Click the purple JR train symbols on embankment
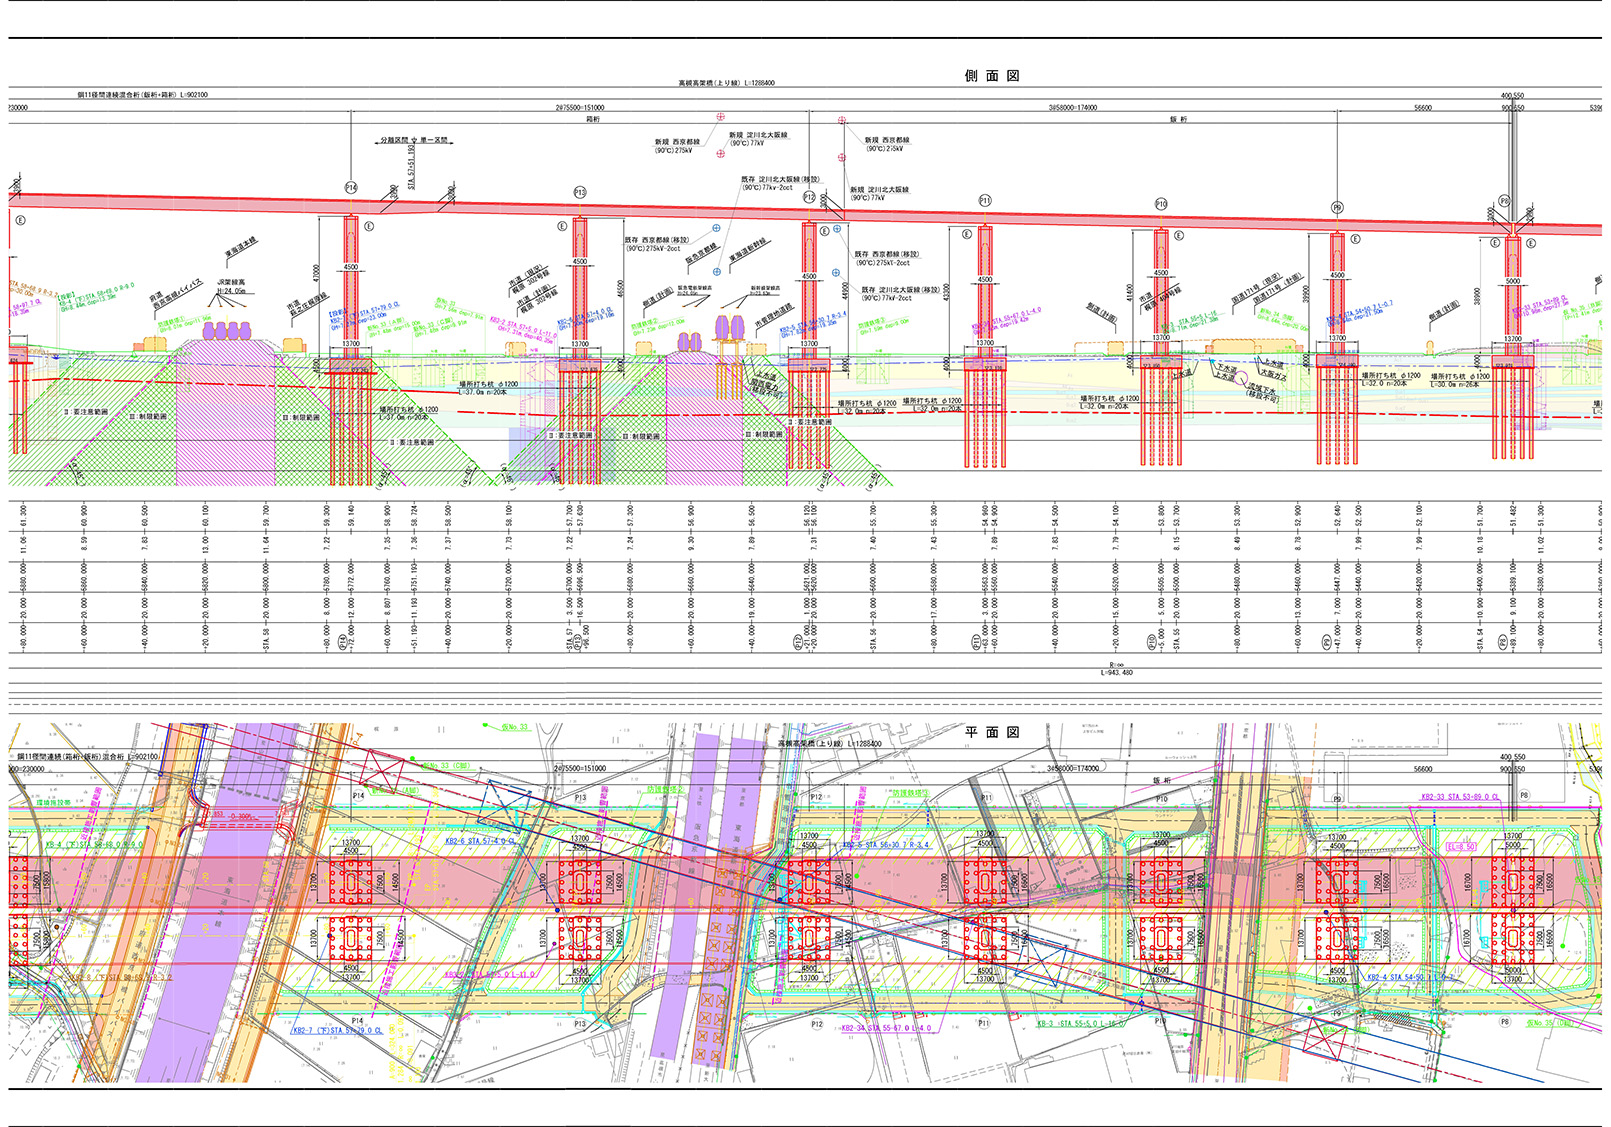This screenshot has width=1611, height=1127. coord(226,331)
